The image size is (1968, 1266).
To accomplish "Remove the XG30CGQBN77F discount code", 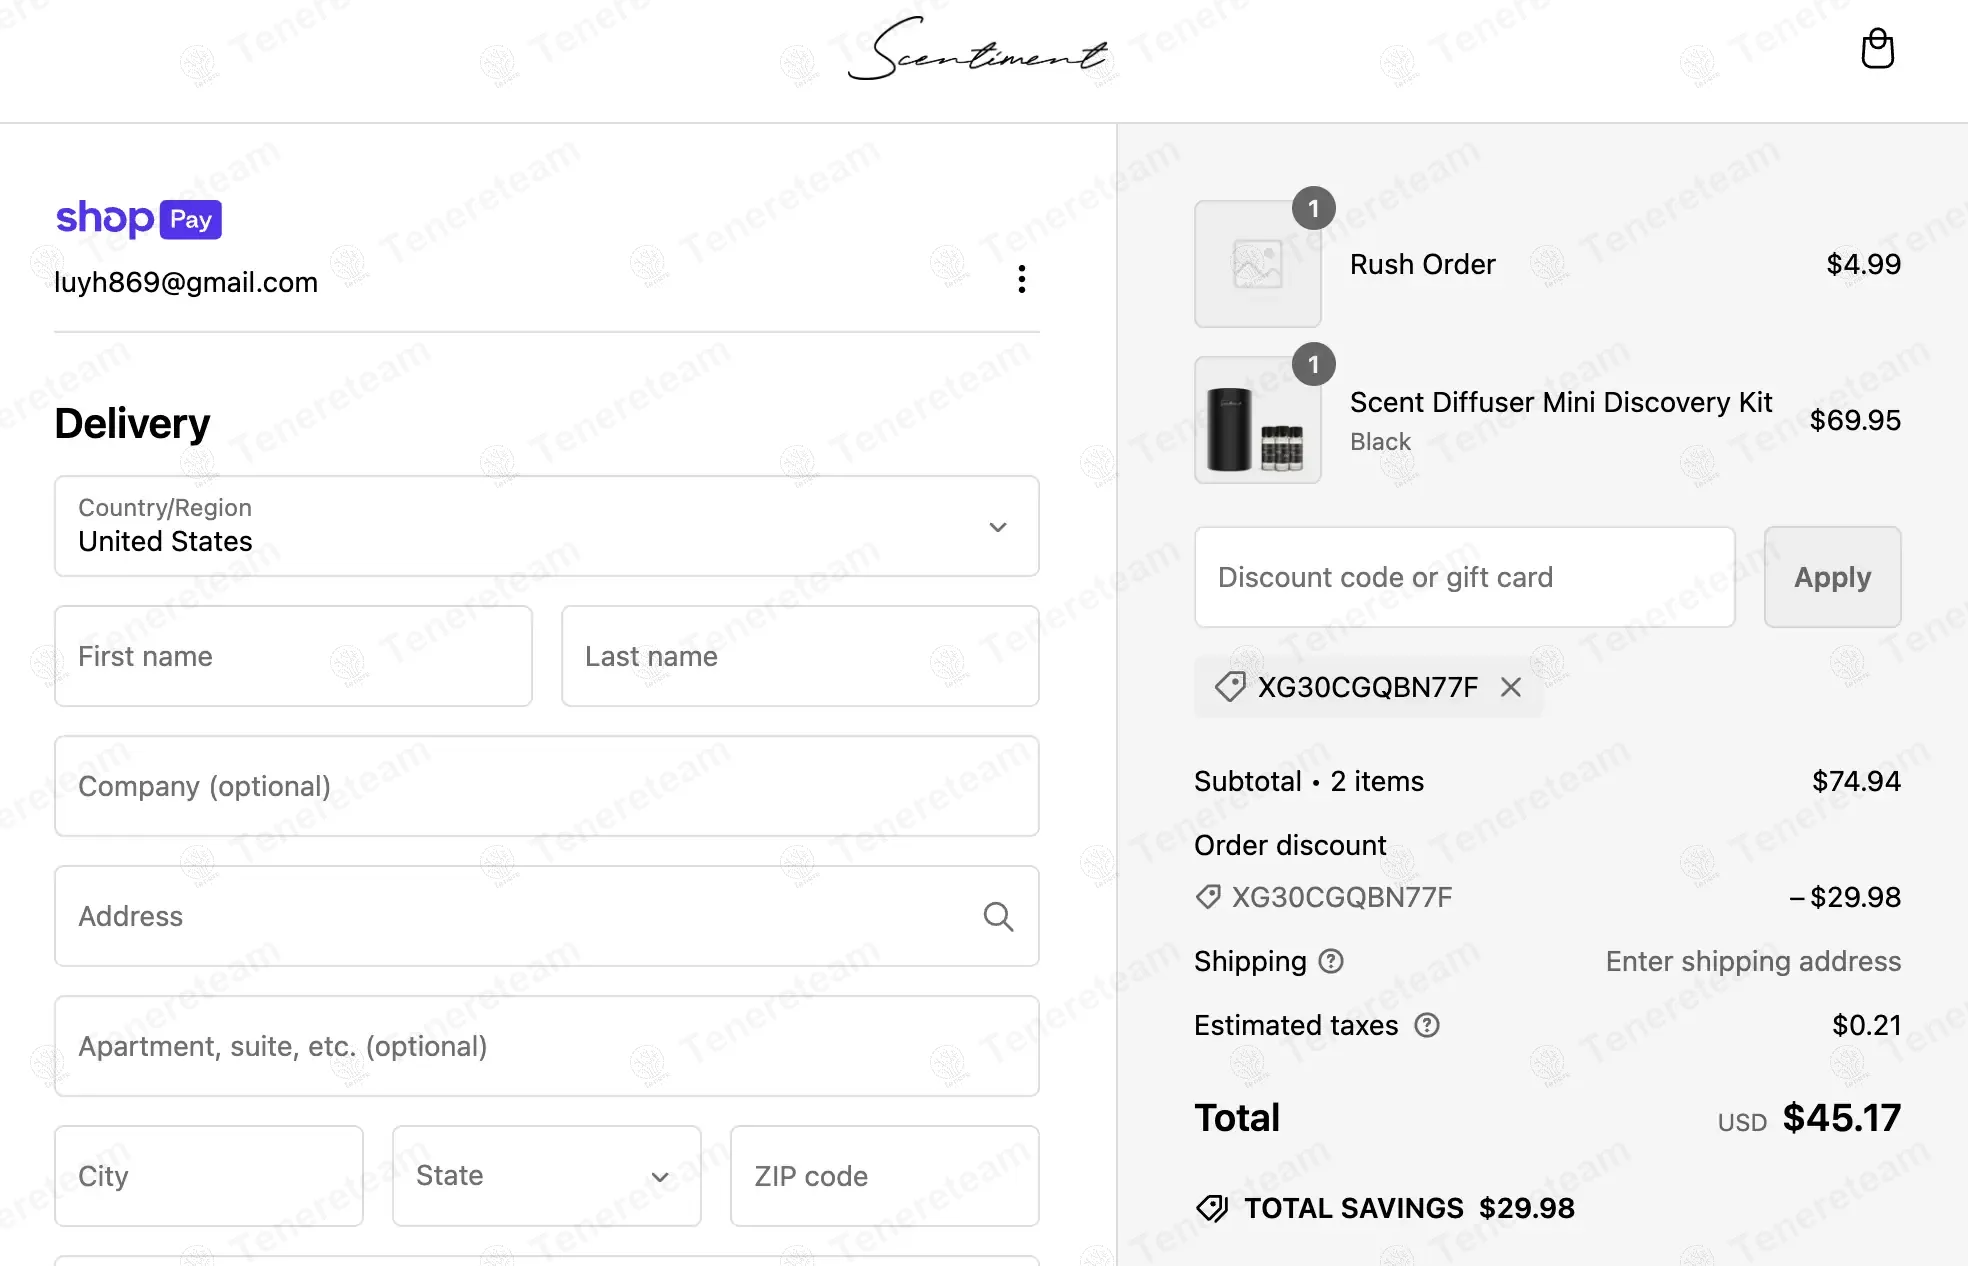I will tap(1511, 687).
